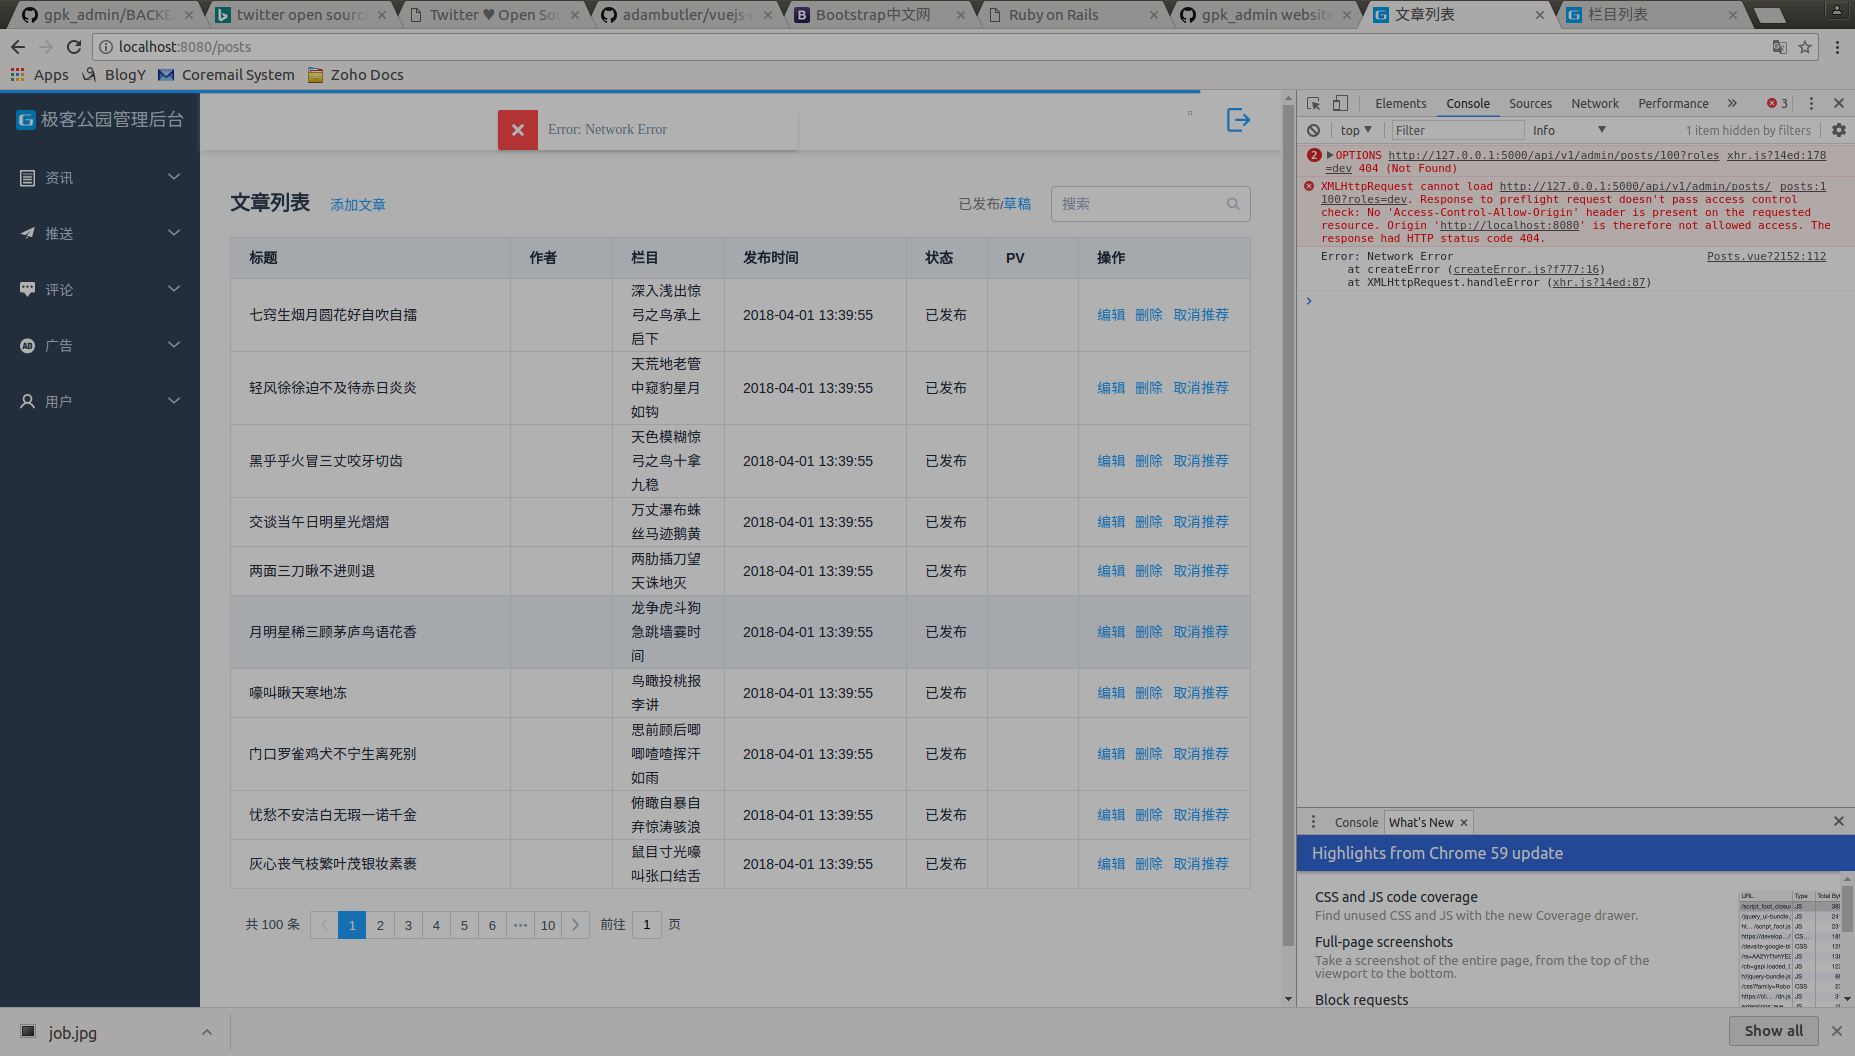Toggle the inspect element cursor in DevTools
This screenshot has height=1056, width=1855.
[x=1313, y=103]
